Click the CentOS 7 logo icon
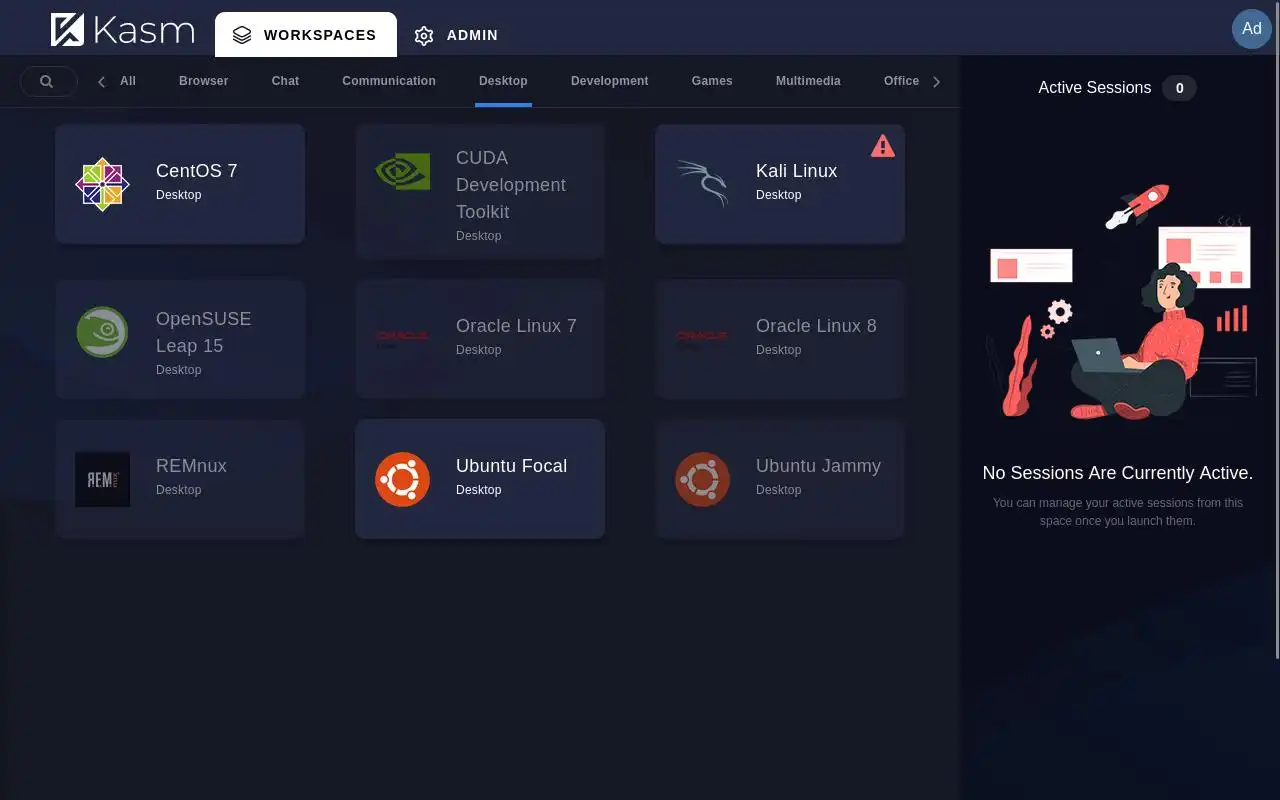Image resolution: width=1280 pixels, height=800 pixels. [x=103, y=184]
